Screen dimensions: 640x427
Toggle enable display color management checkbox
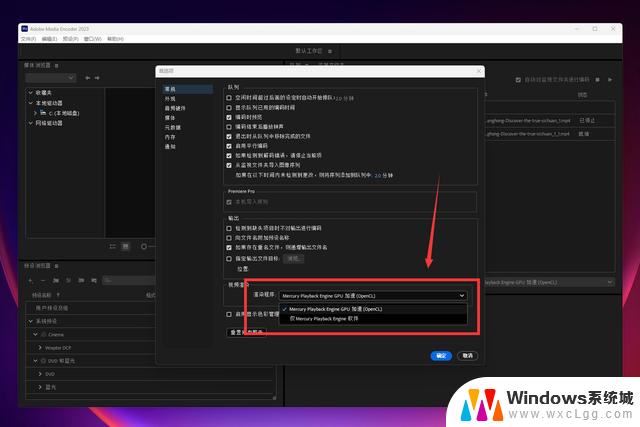click(229, 314)
